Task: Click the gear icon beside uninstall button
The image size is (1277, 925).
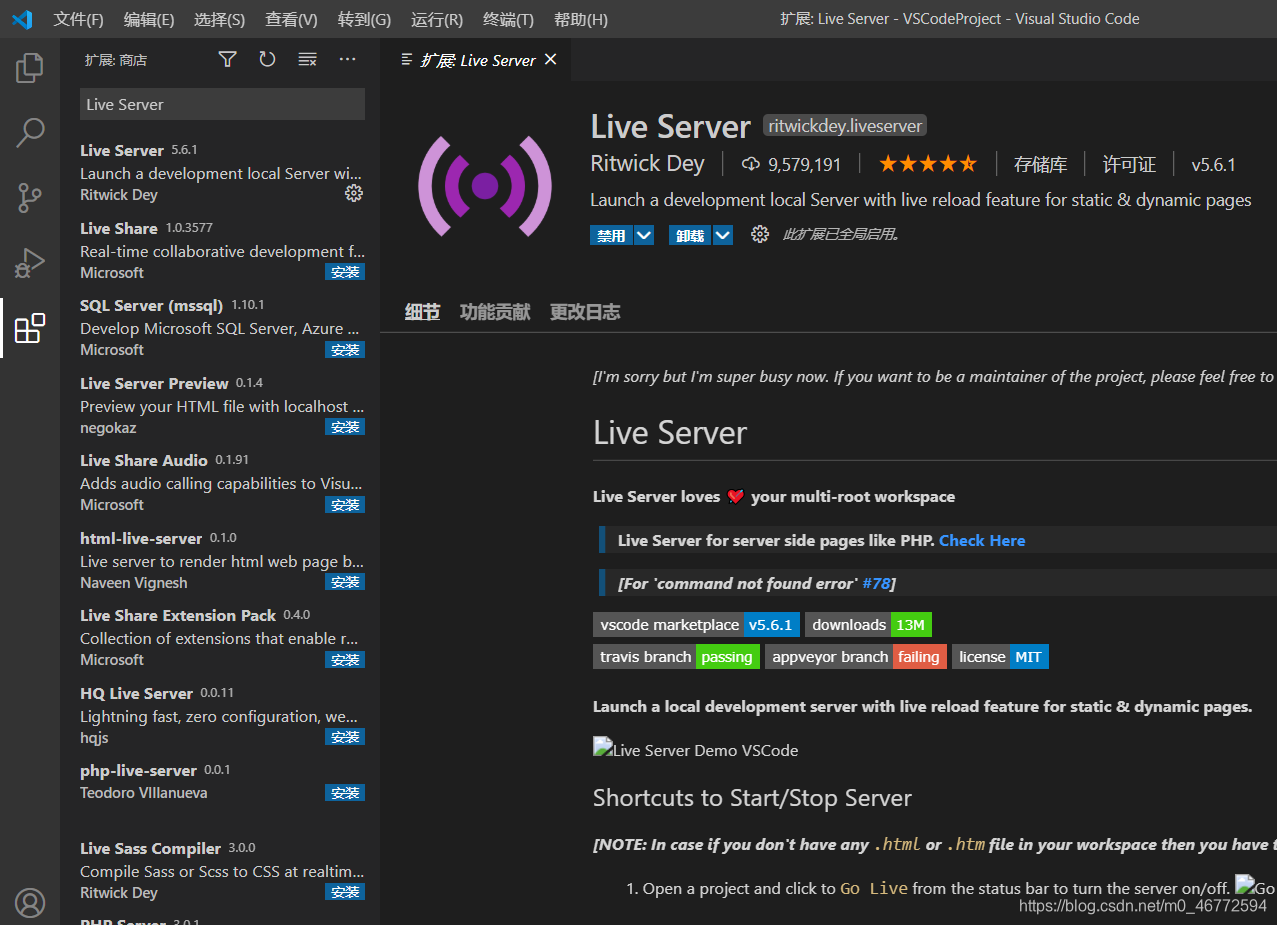Action: pos(760,234)
